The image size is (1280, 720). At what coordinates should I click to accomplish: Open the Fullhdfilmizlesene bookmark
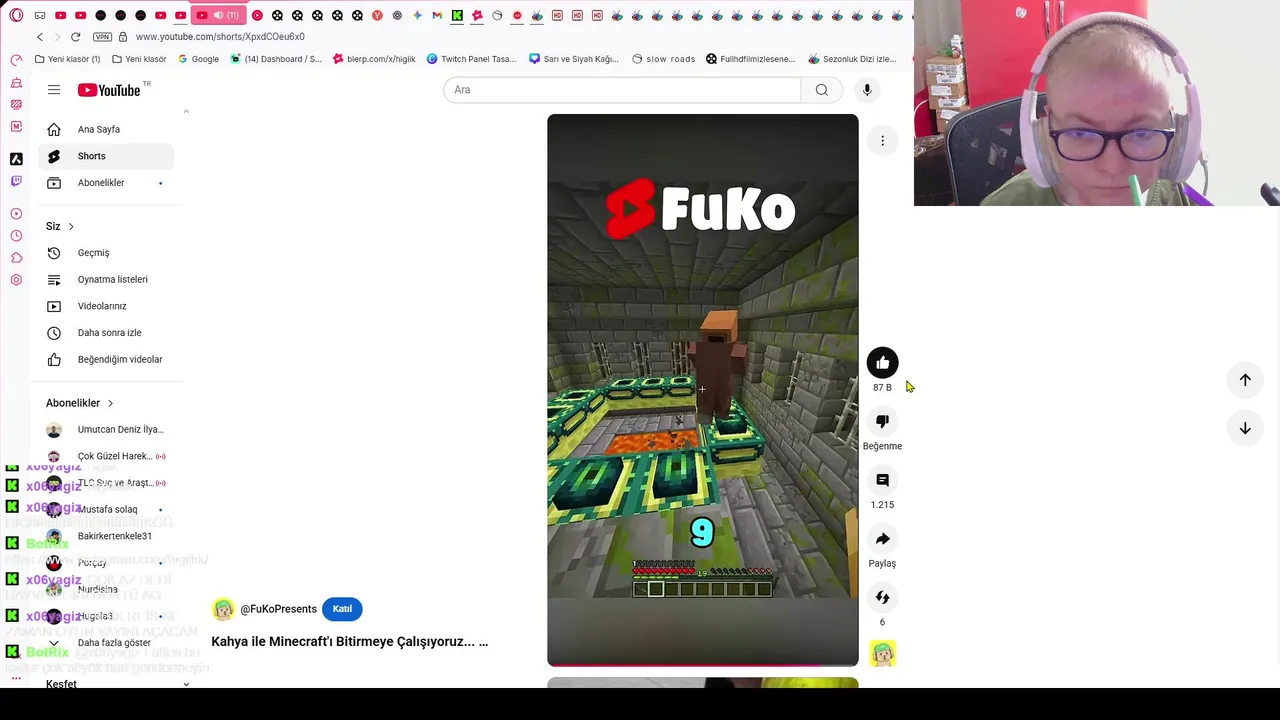click(751, 59)
